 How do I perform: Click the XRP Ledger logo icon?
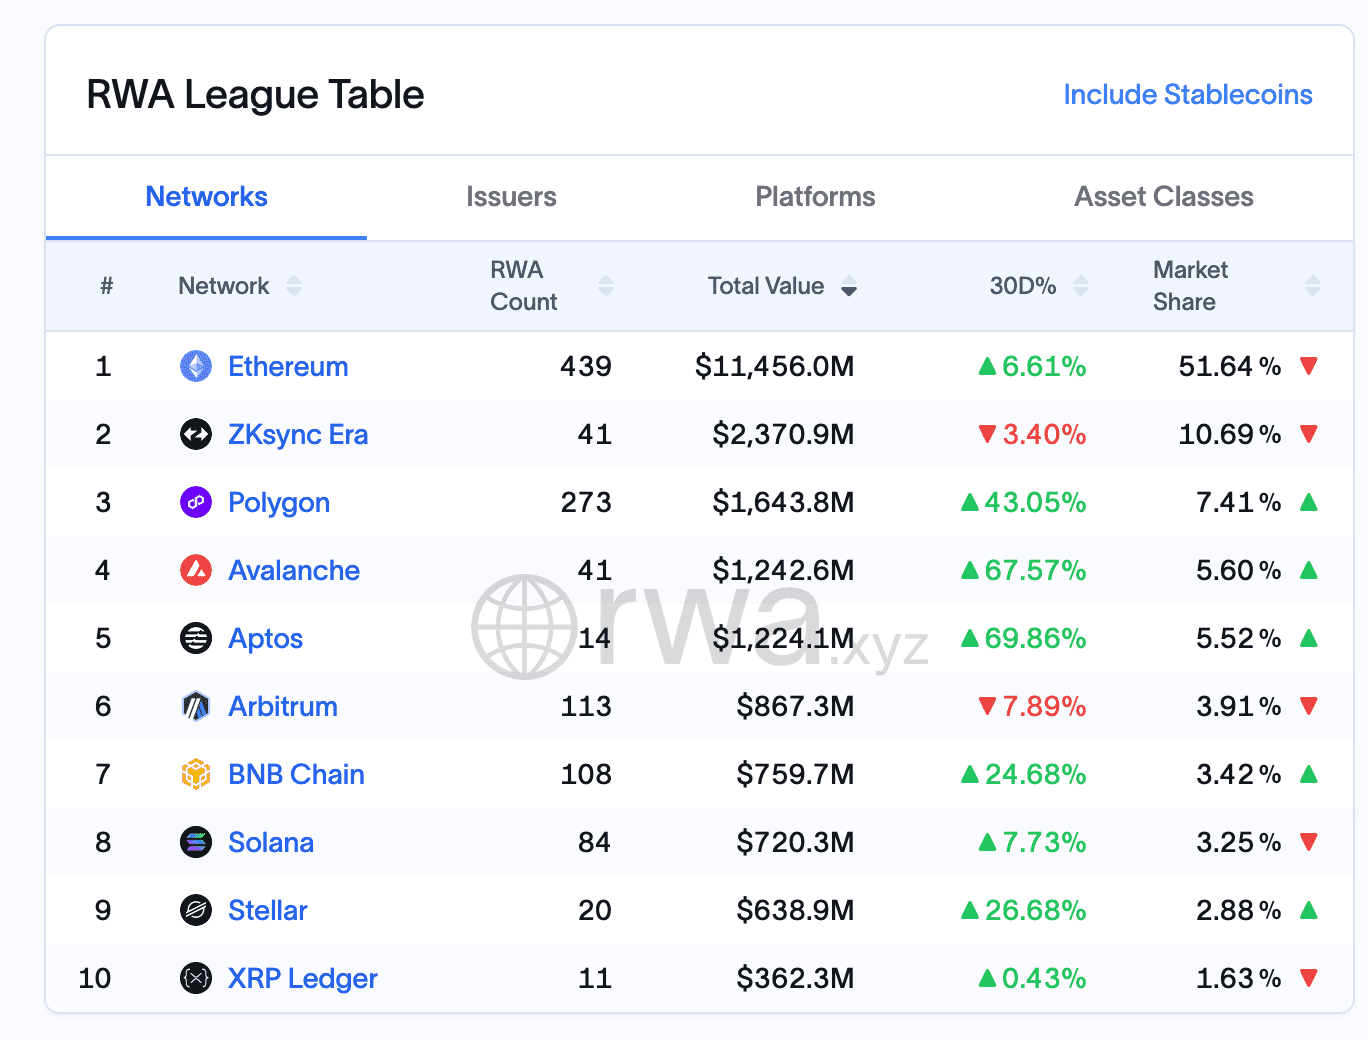(x=196, y=978)
